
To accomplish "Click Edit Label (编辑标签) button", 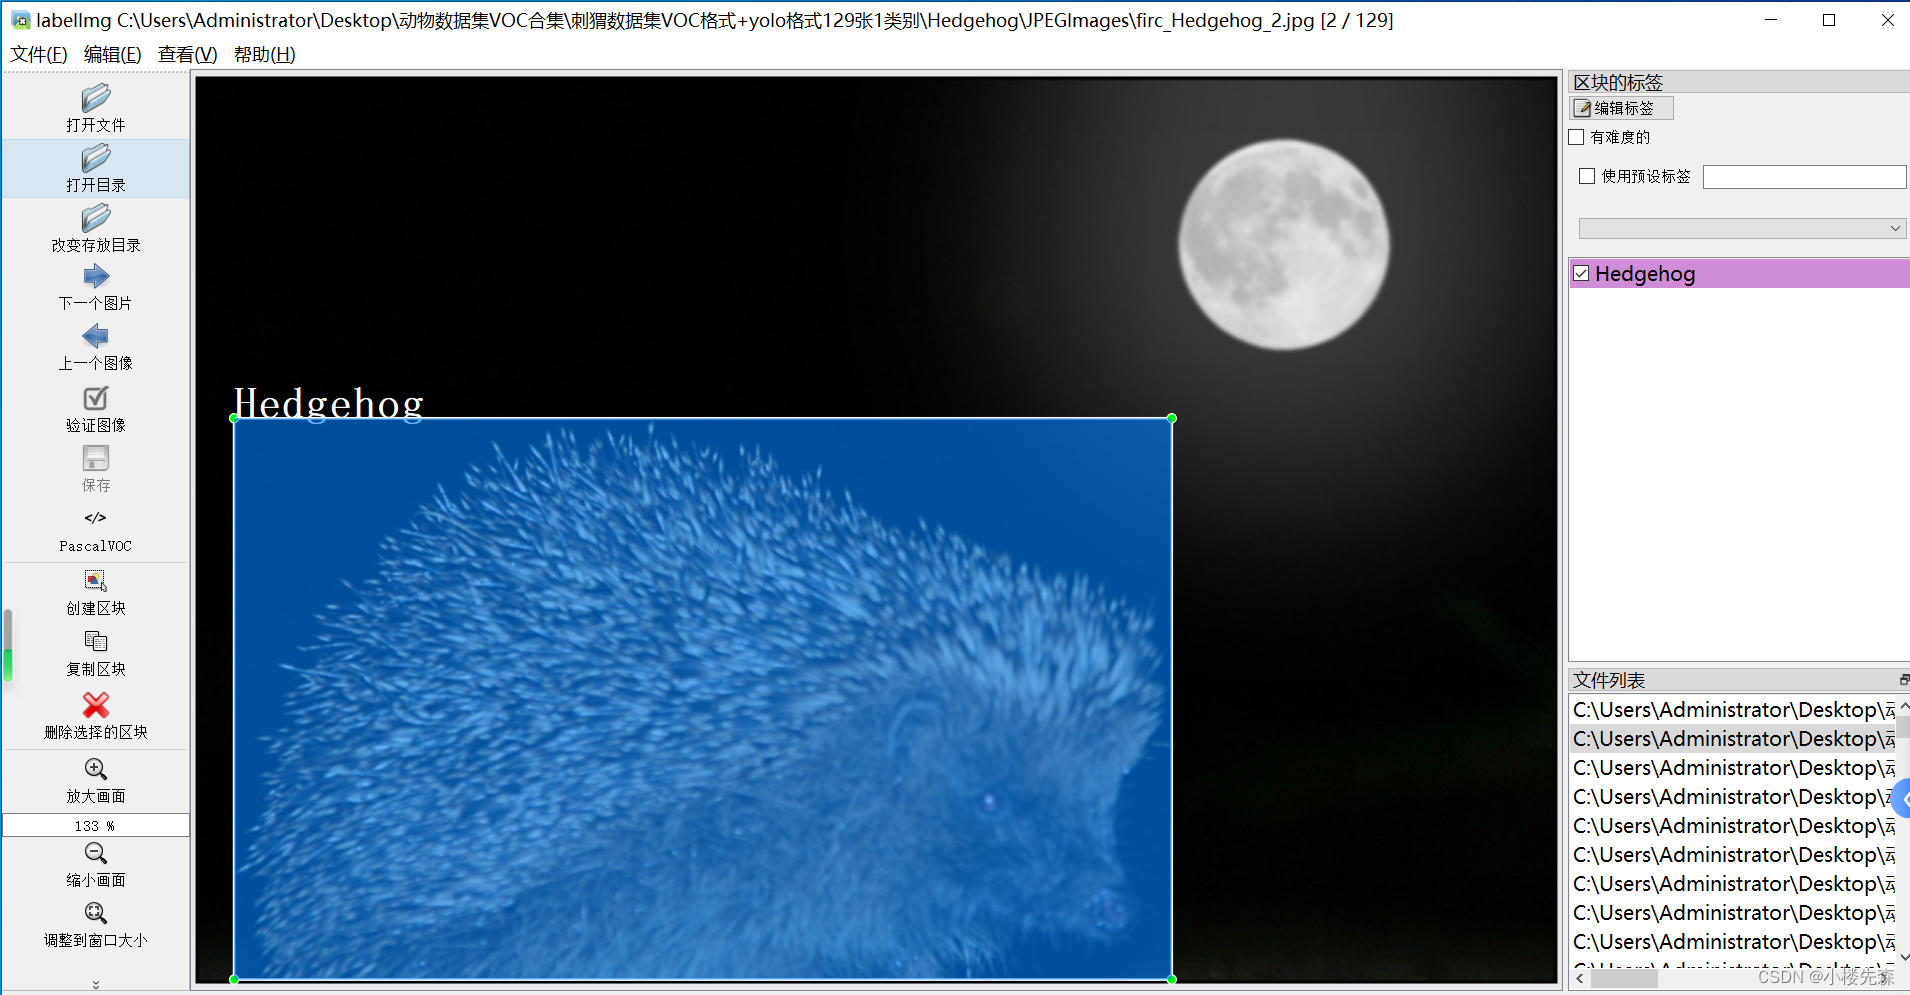I will [x=1622, y=108].
